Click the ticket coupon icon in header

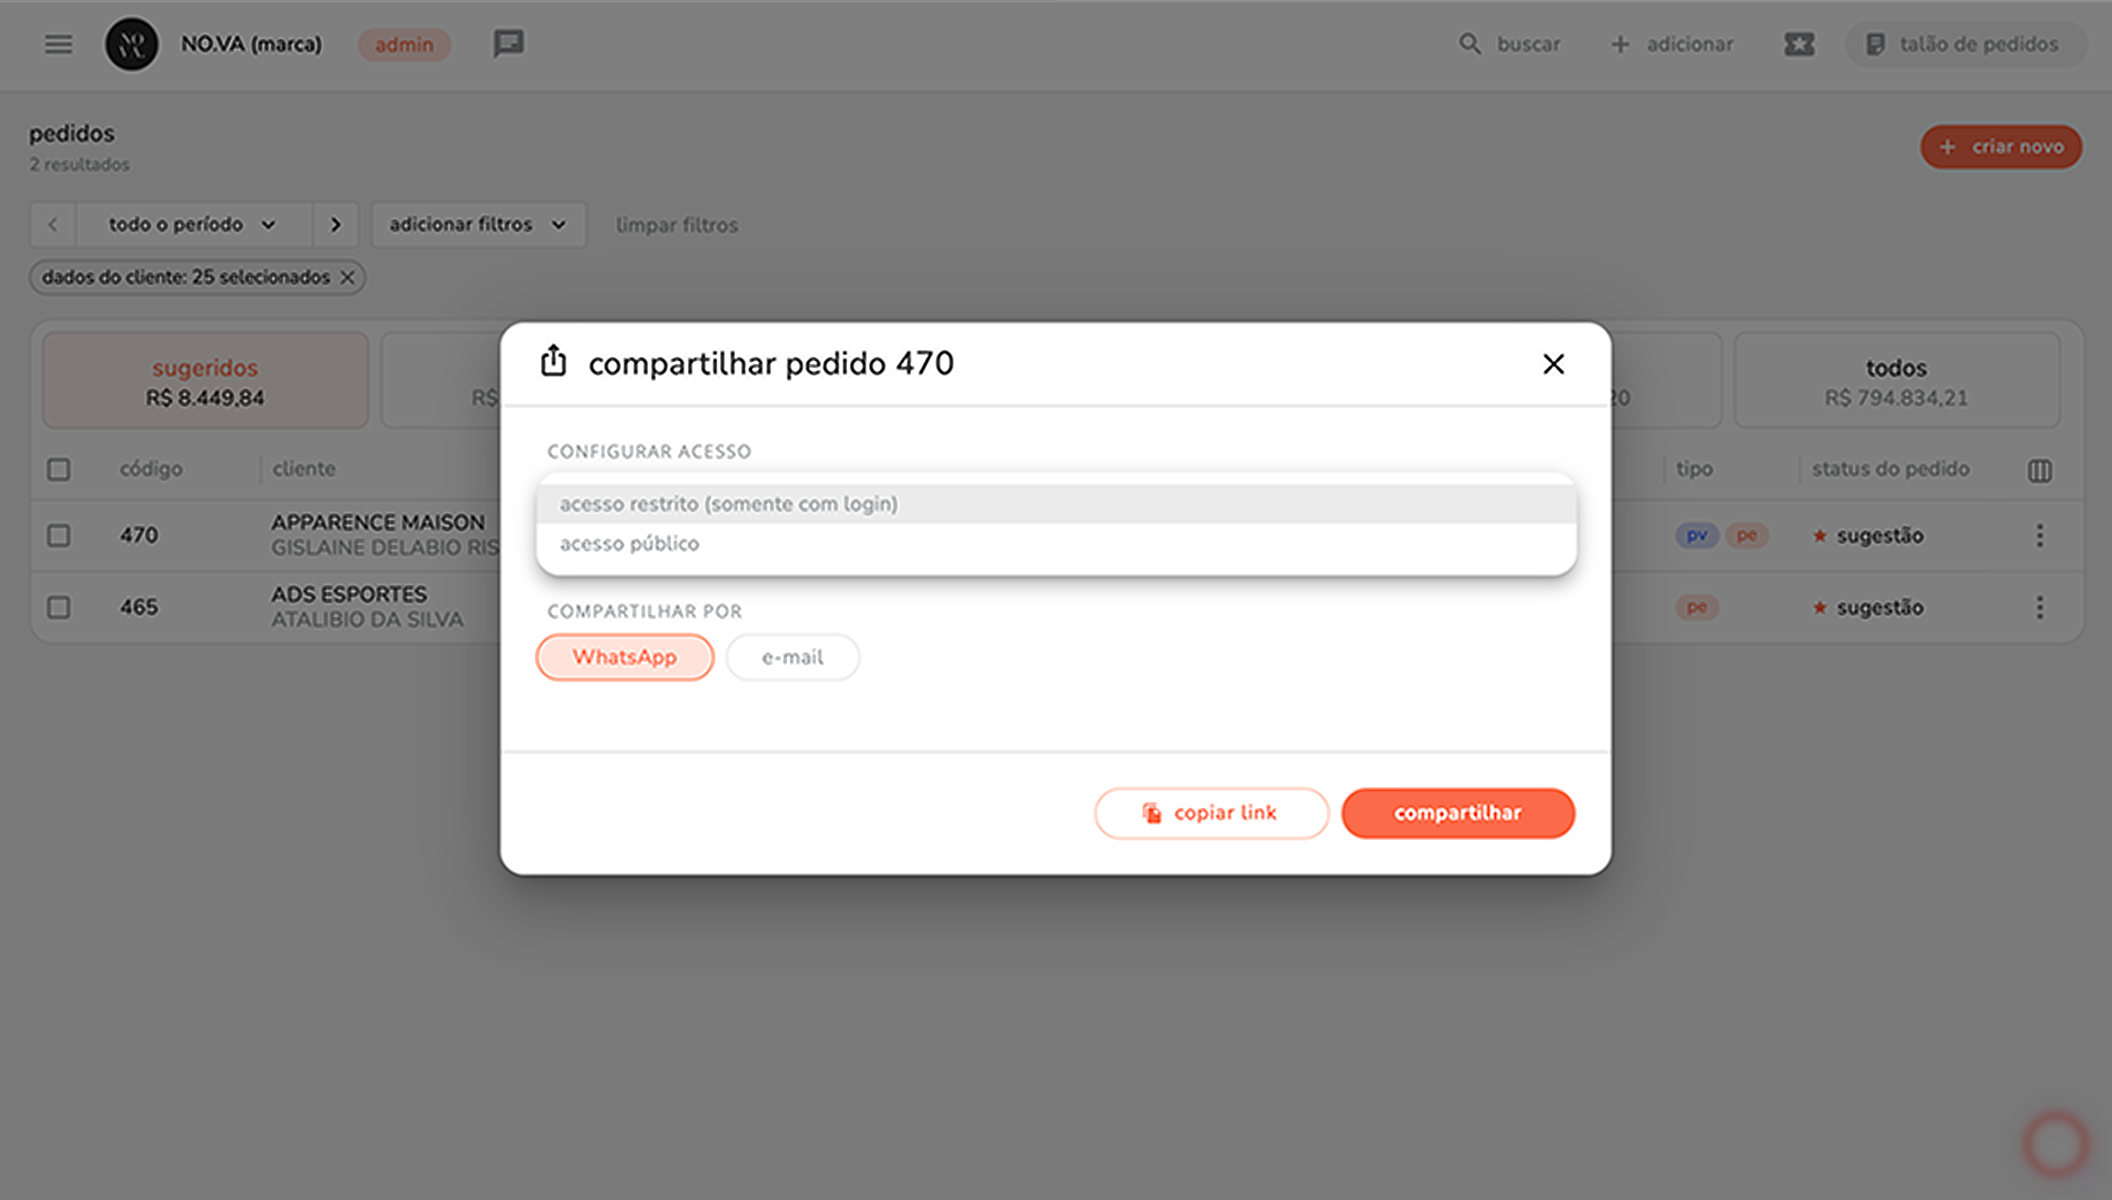tap(1798, 44)
